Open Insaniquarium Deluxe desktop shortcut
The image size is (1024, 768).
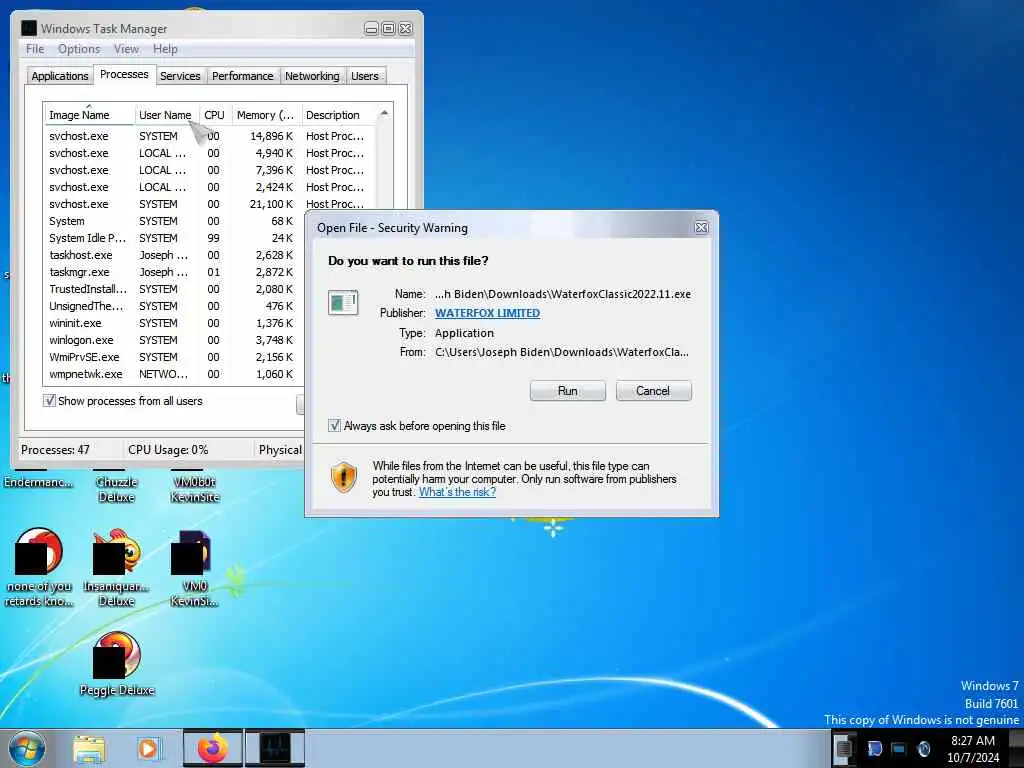(116, 567)
